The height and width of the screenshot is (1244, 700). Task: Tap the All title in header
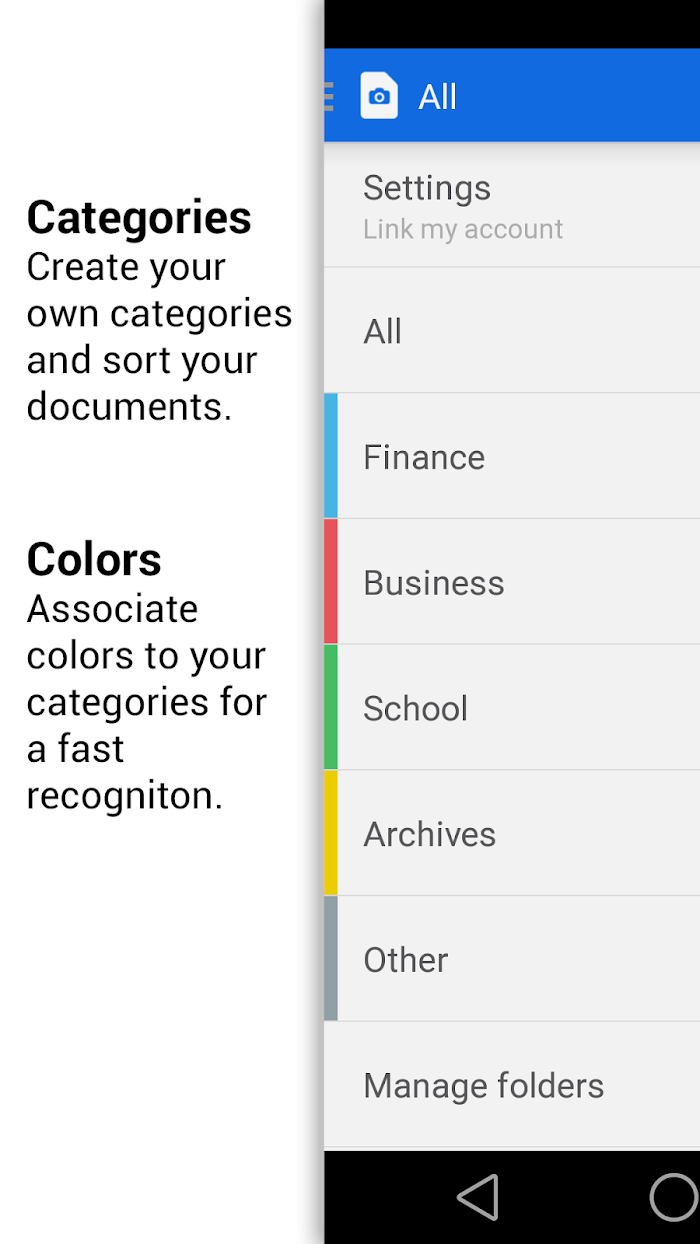pos(437,97)
